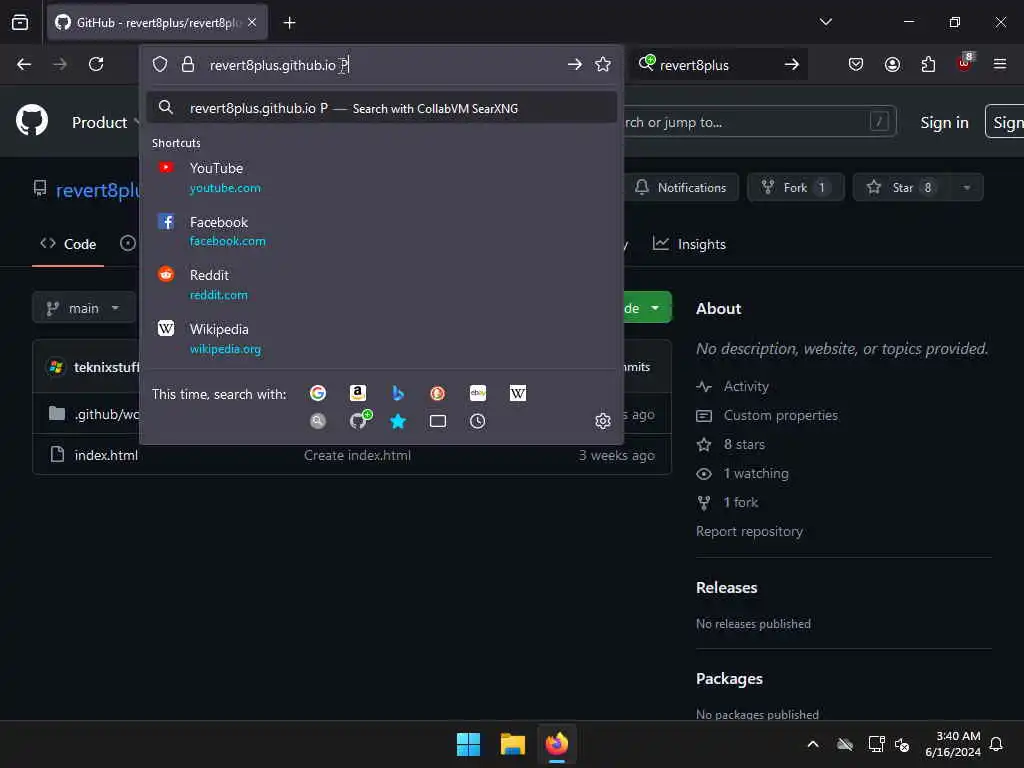Expand the Product menu in GitHub header

(106, 123)
